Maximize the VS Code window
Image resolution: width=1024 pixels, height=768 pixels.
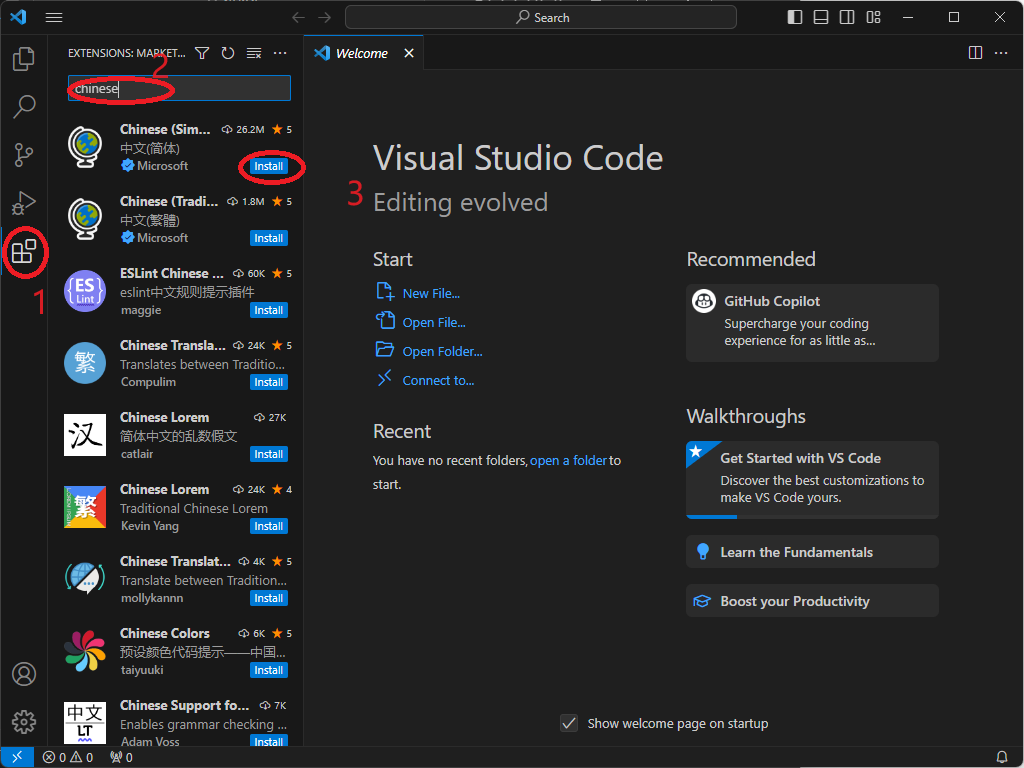click(954, 18)
